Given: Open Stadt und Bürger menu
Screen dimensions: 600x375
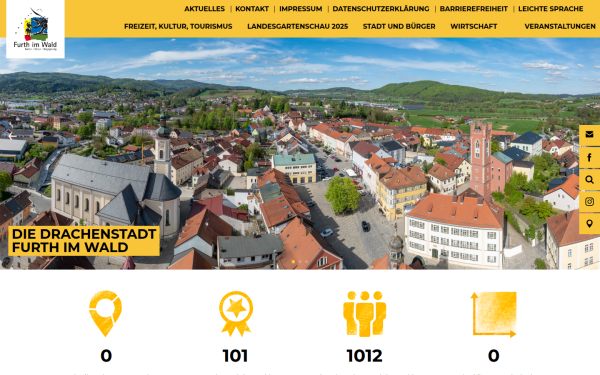Looking at the screenshot, I should (399, 26).
